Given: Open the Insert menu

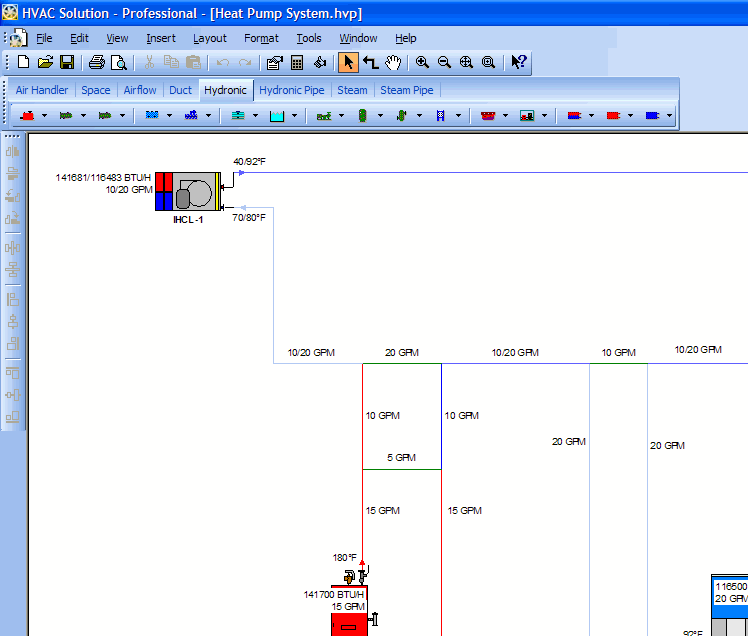Looking at the screenshot, I should pos(161,38).
